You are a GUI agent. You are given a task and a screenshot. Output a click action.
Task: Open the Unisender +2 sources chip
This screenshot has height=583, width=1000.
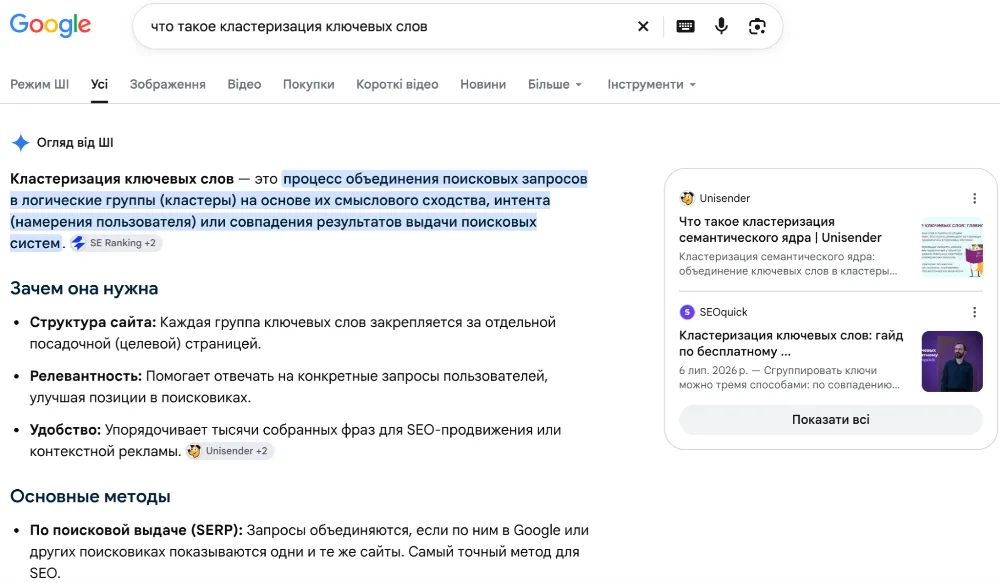point(230,451)
